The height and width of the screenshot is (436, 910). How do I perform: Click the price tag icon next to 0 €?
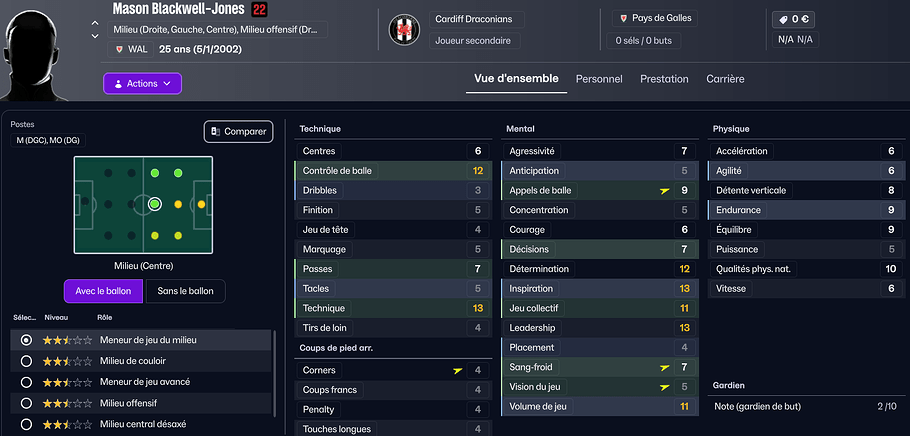click(x=782, y=18)
